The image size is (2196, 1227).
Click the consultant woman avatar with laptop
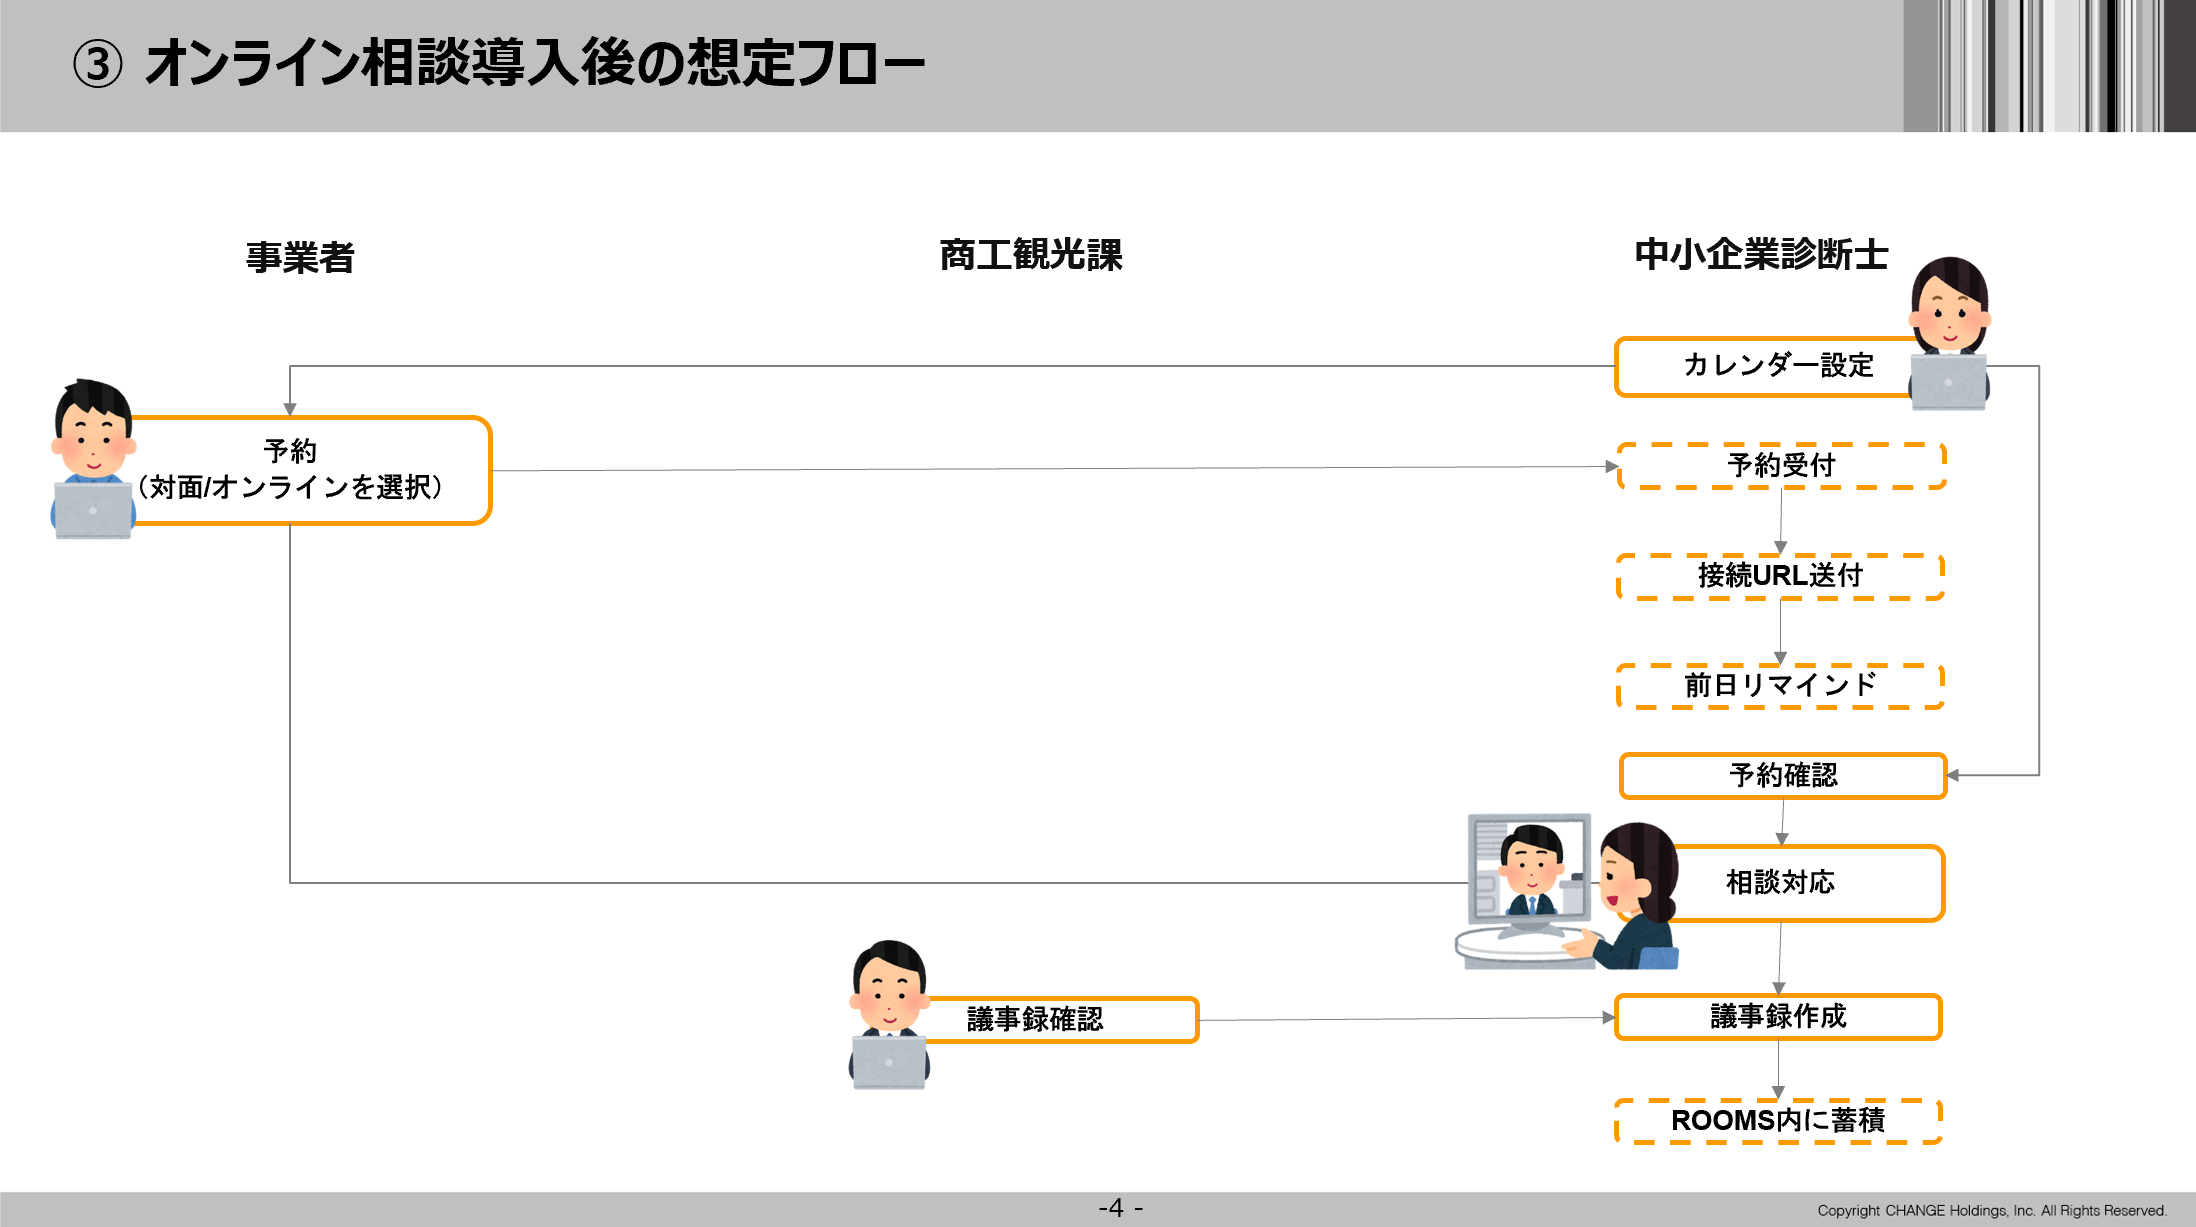(x=1949, y=332)
